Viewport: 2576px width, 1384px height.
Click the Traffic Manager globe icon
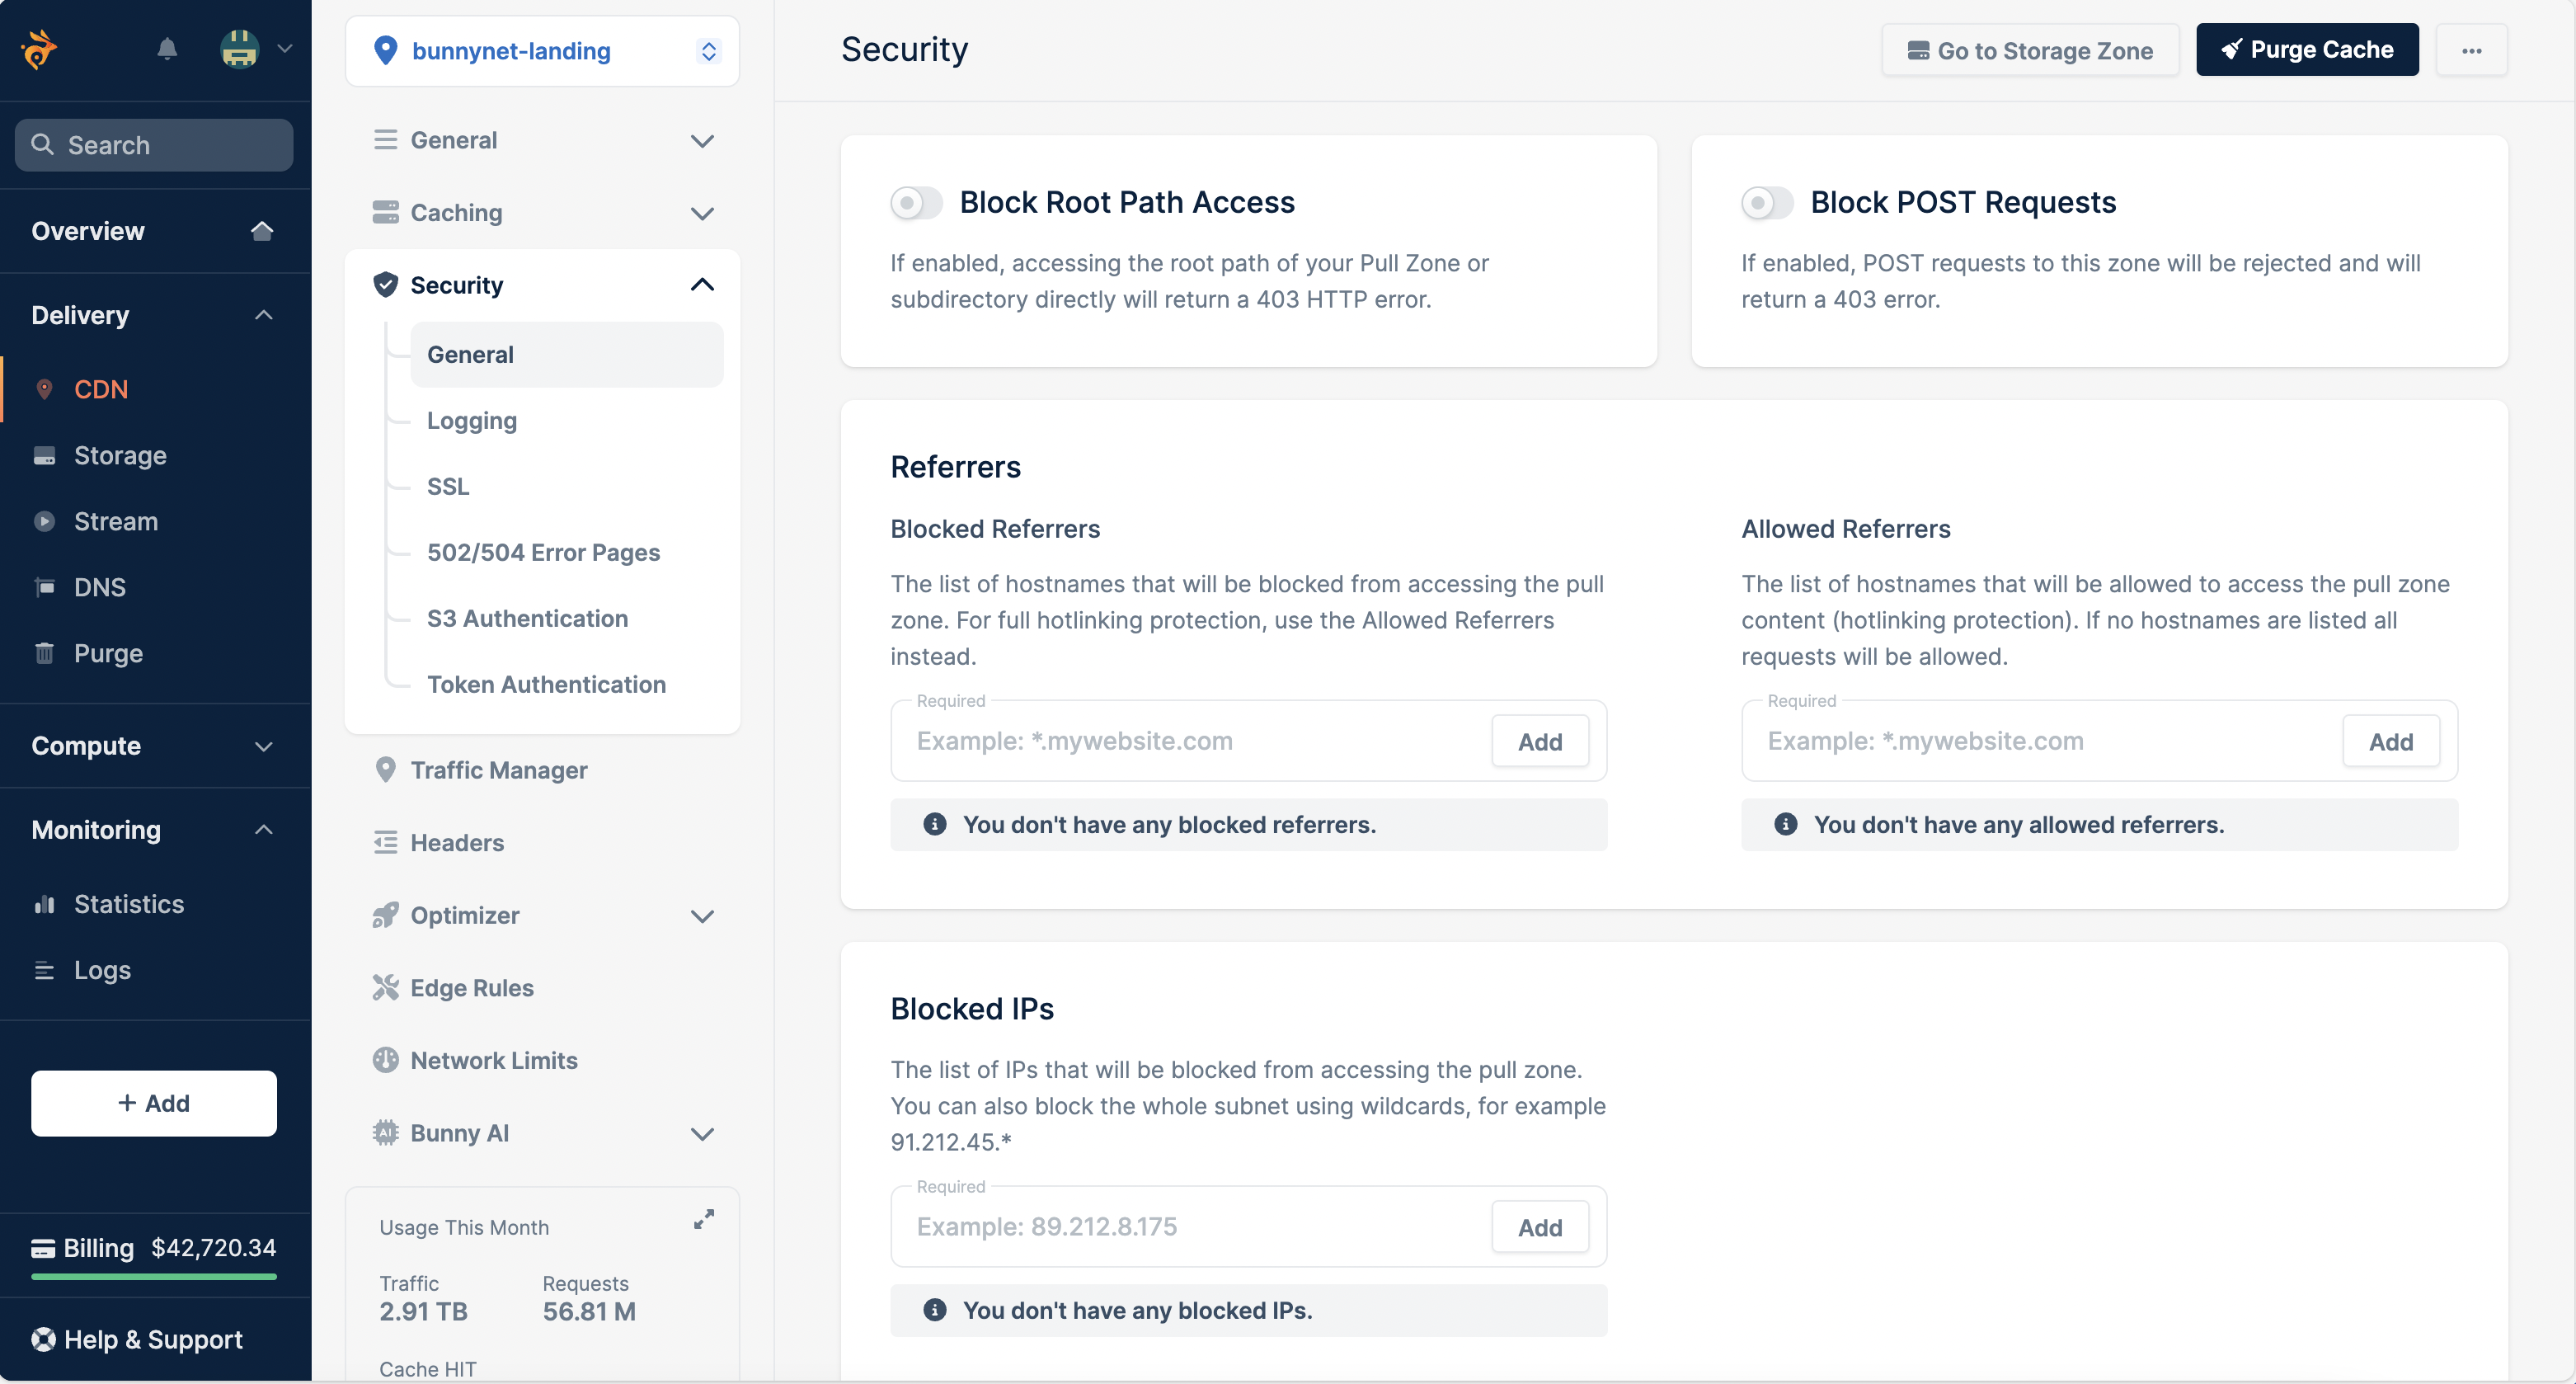click(x=383, y=769)
